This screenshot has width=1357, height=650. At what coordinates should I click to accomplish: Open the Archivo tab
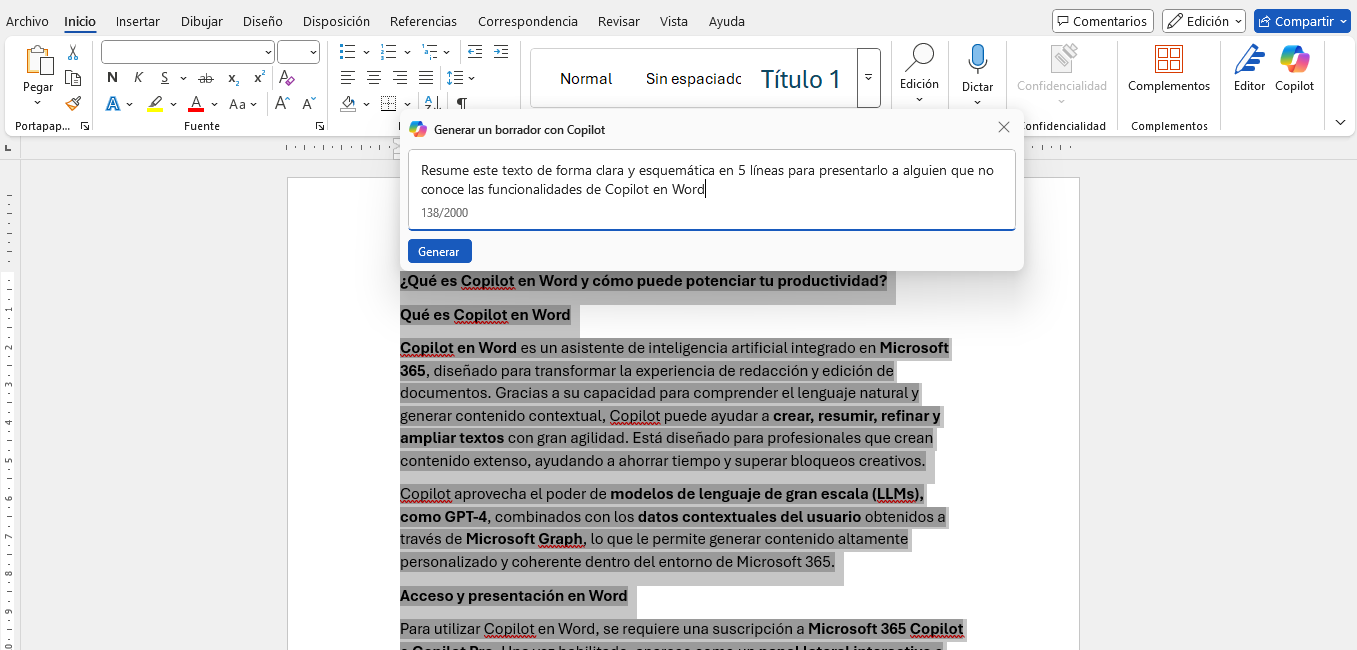tap(27, 21)
